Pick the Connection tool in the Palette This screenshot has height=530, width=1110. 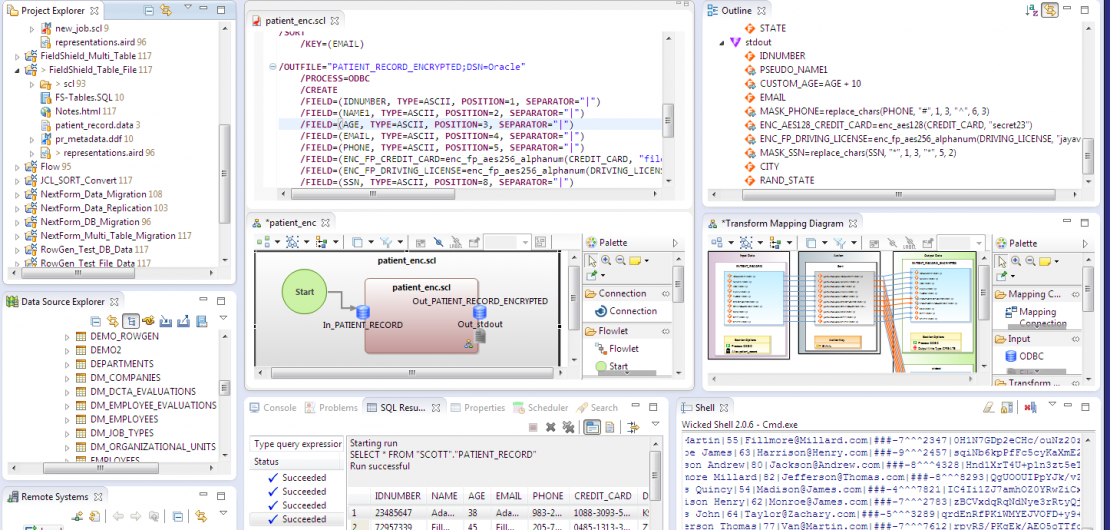pos(626,311)
